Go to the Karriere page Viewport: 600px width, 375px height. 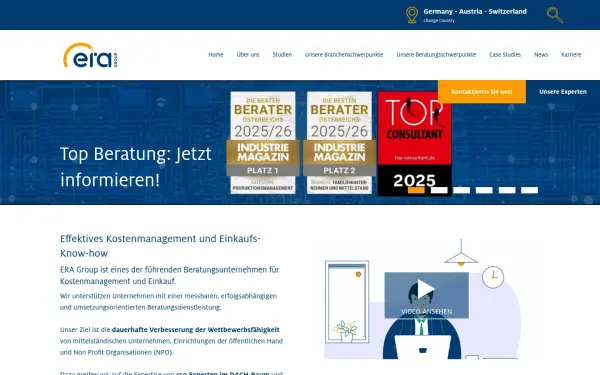click(x=571, y=55)
